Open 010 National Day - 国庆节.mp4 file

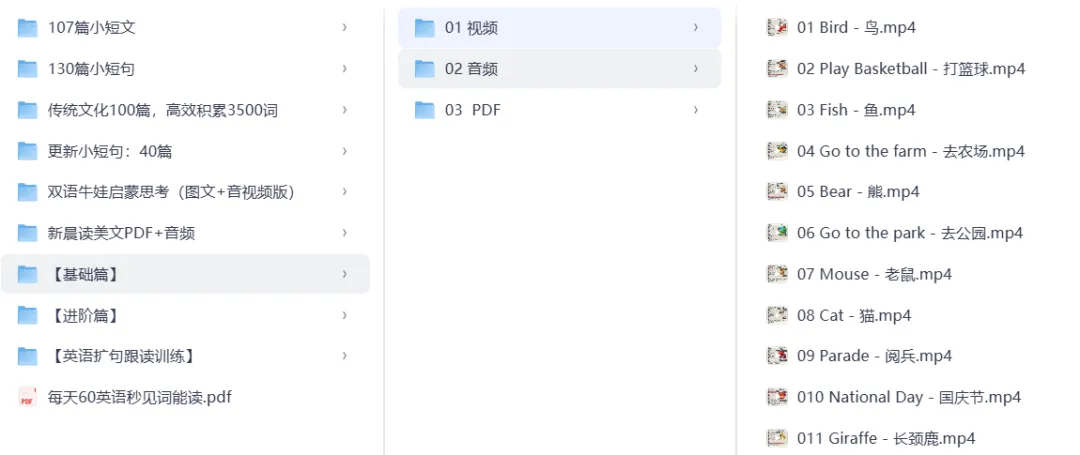click(908, 397)
